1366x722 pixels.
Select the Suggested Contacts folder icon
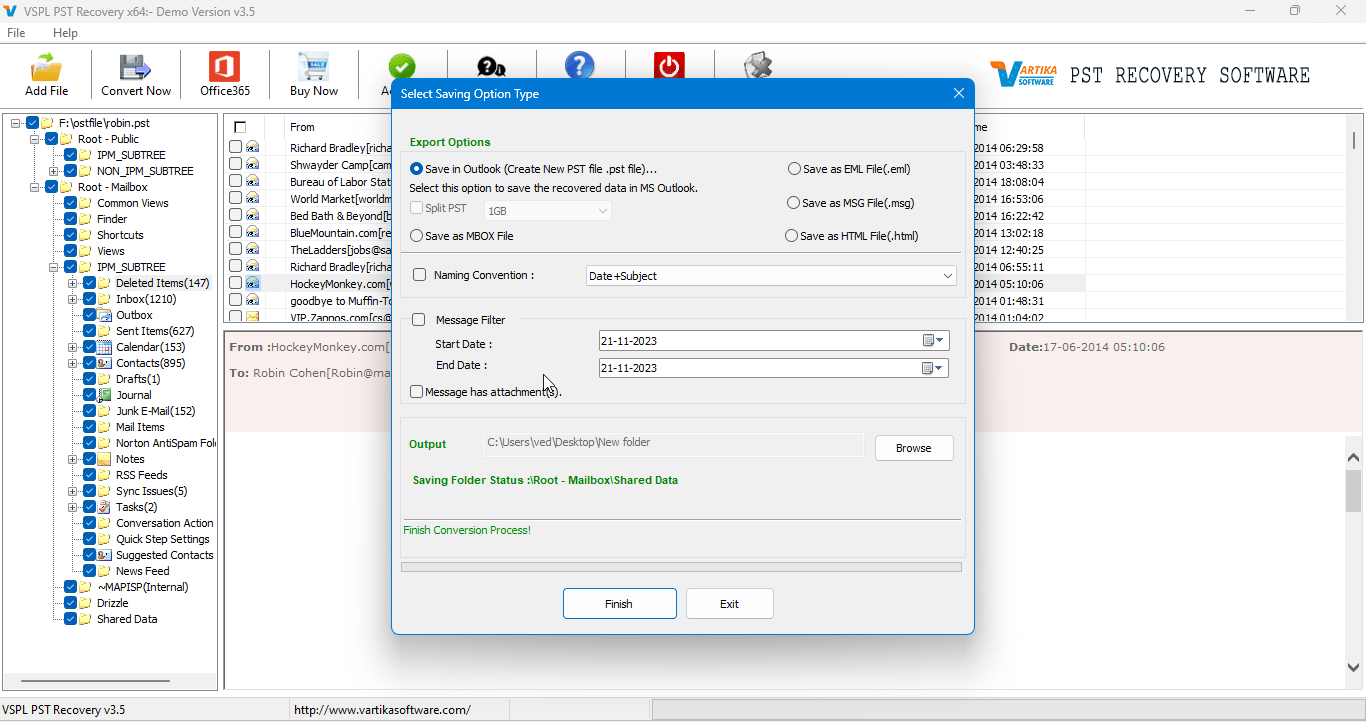(x=104, y=555)
